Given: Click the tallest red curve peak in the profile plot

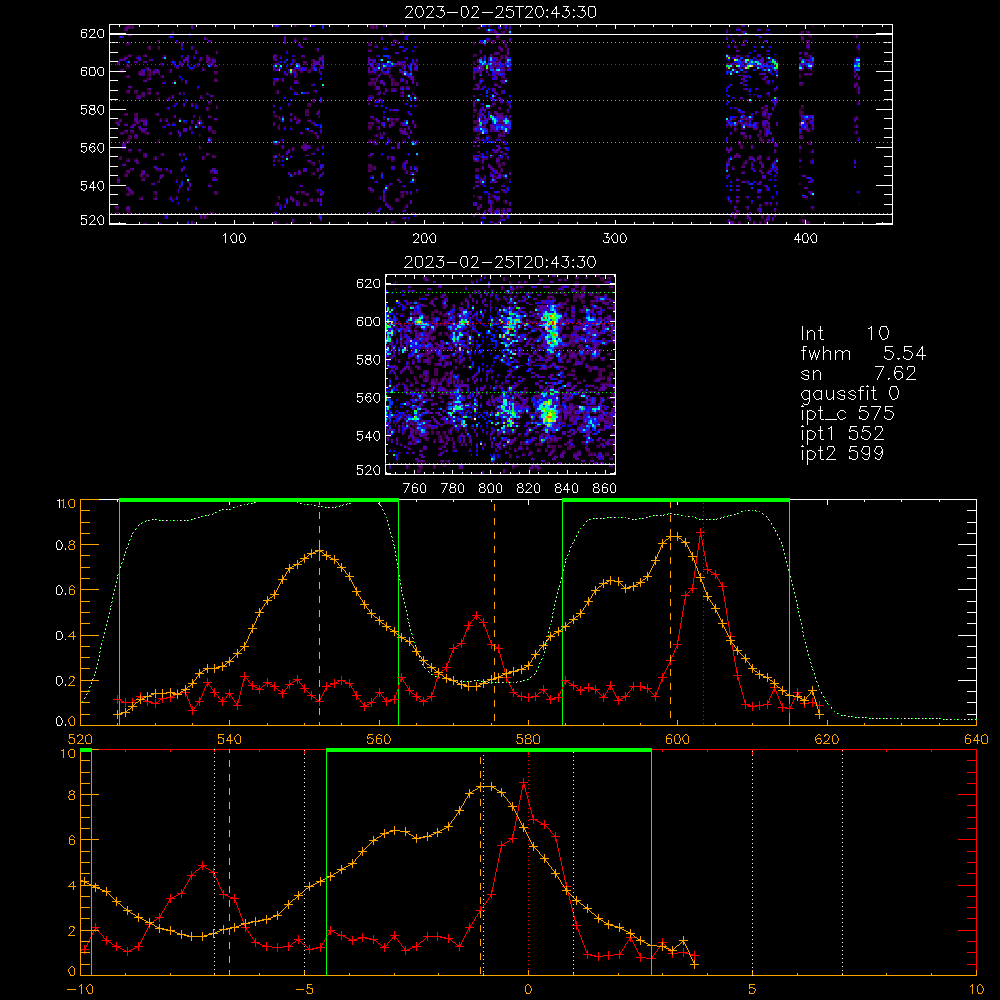Looking at the screenshot, I should (x=700, y=531).
